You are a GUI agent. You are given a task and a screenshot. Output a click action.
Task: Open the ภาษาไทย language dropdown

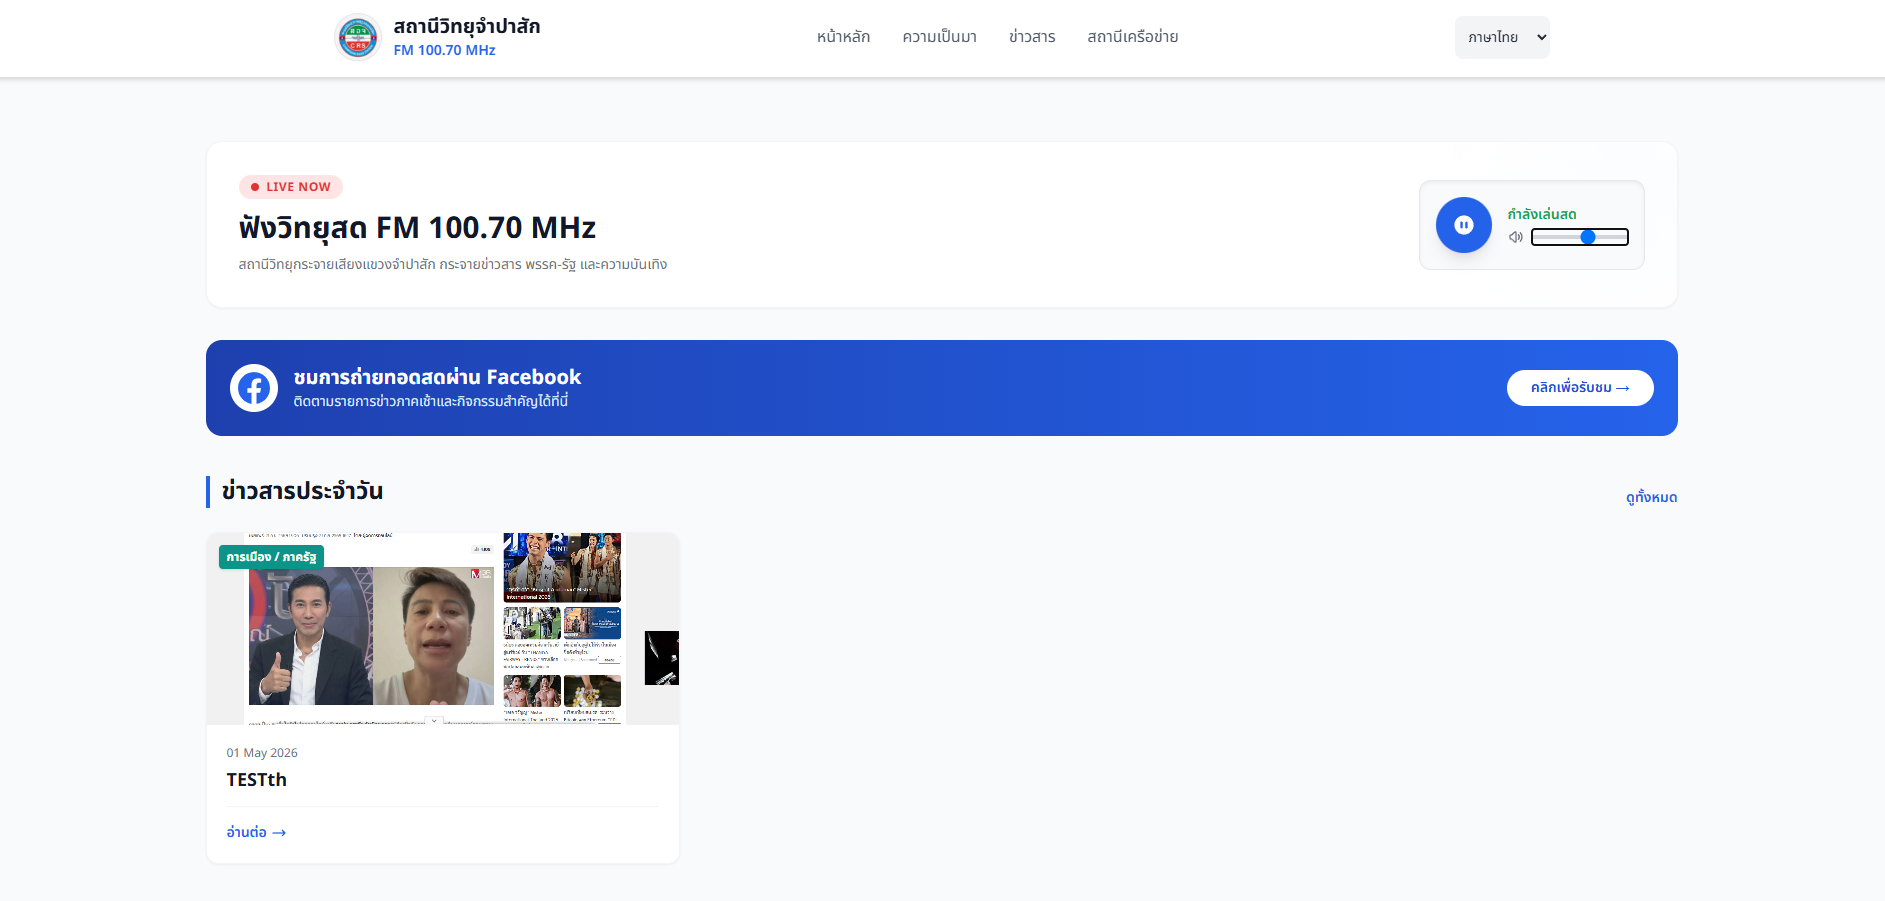pyautogui.click(x=1502, y=37)
